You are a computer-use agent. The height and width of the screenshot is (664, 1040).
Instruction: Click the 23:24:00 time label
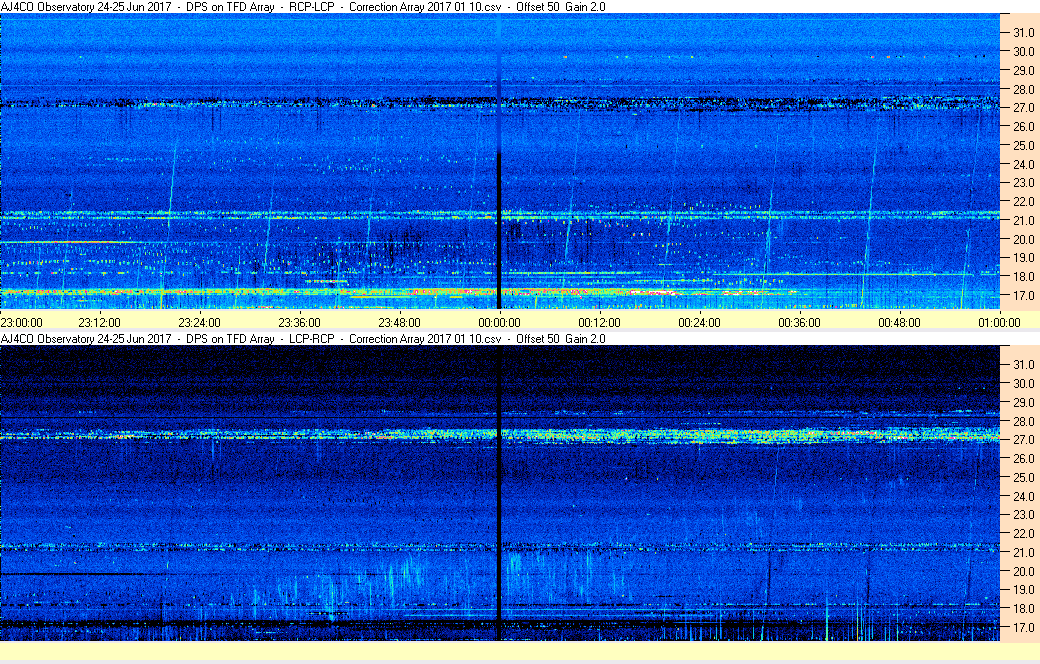tap(200, 322)
